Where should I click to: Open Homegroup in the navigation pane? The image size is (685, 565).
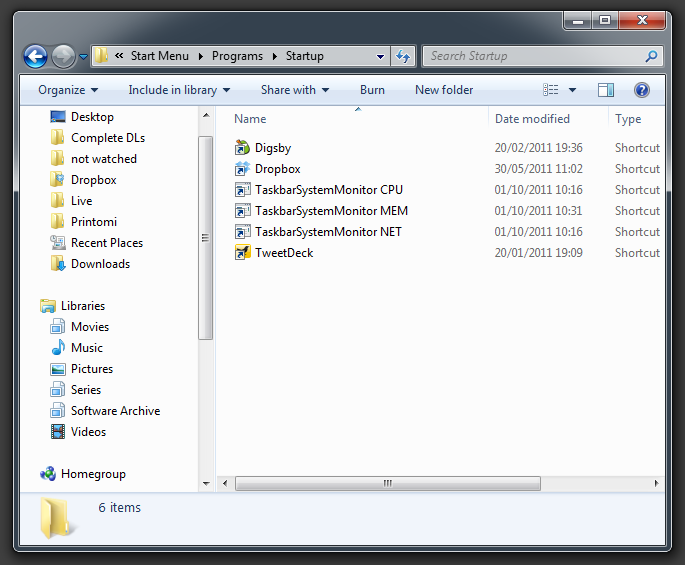(92, 474)
